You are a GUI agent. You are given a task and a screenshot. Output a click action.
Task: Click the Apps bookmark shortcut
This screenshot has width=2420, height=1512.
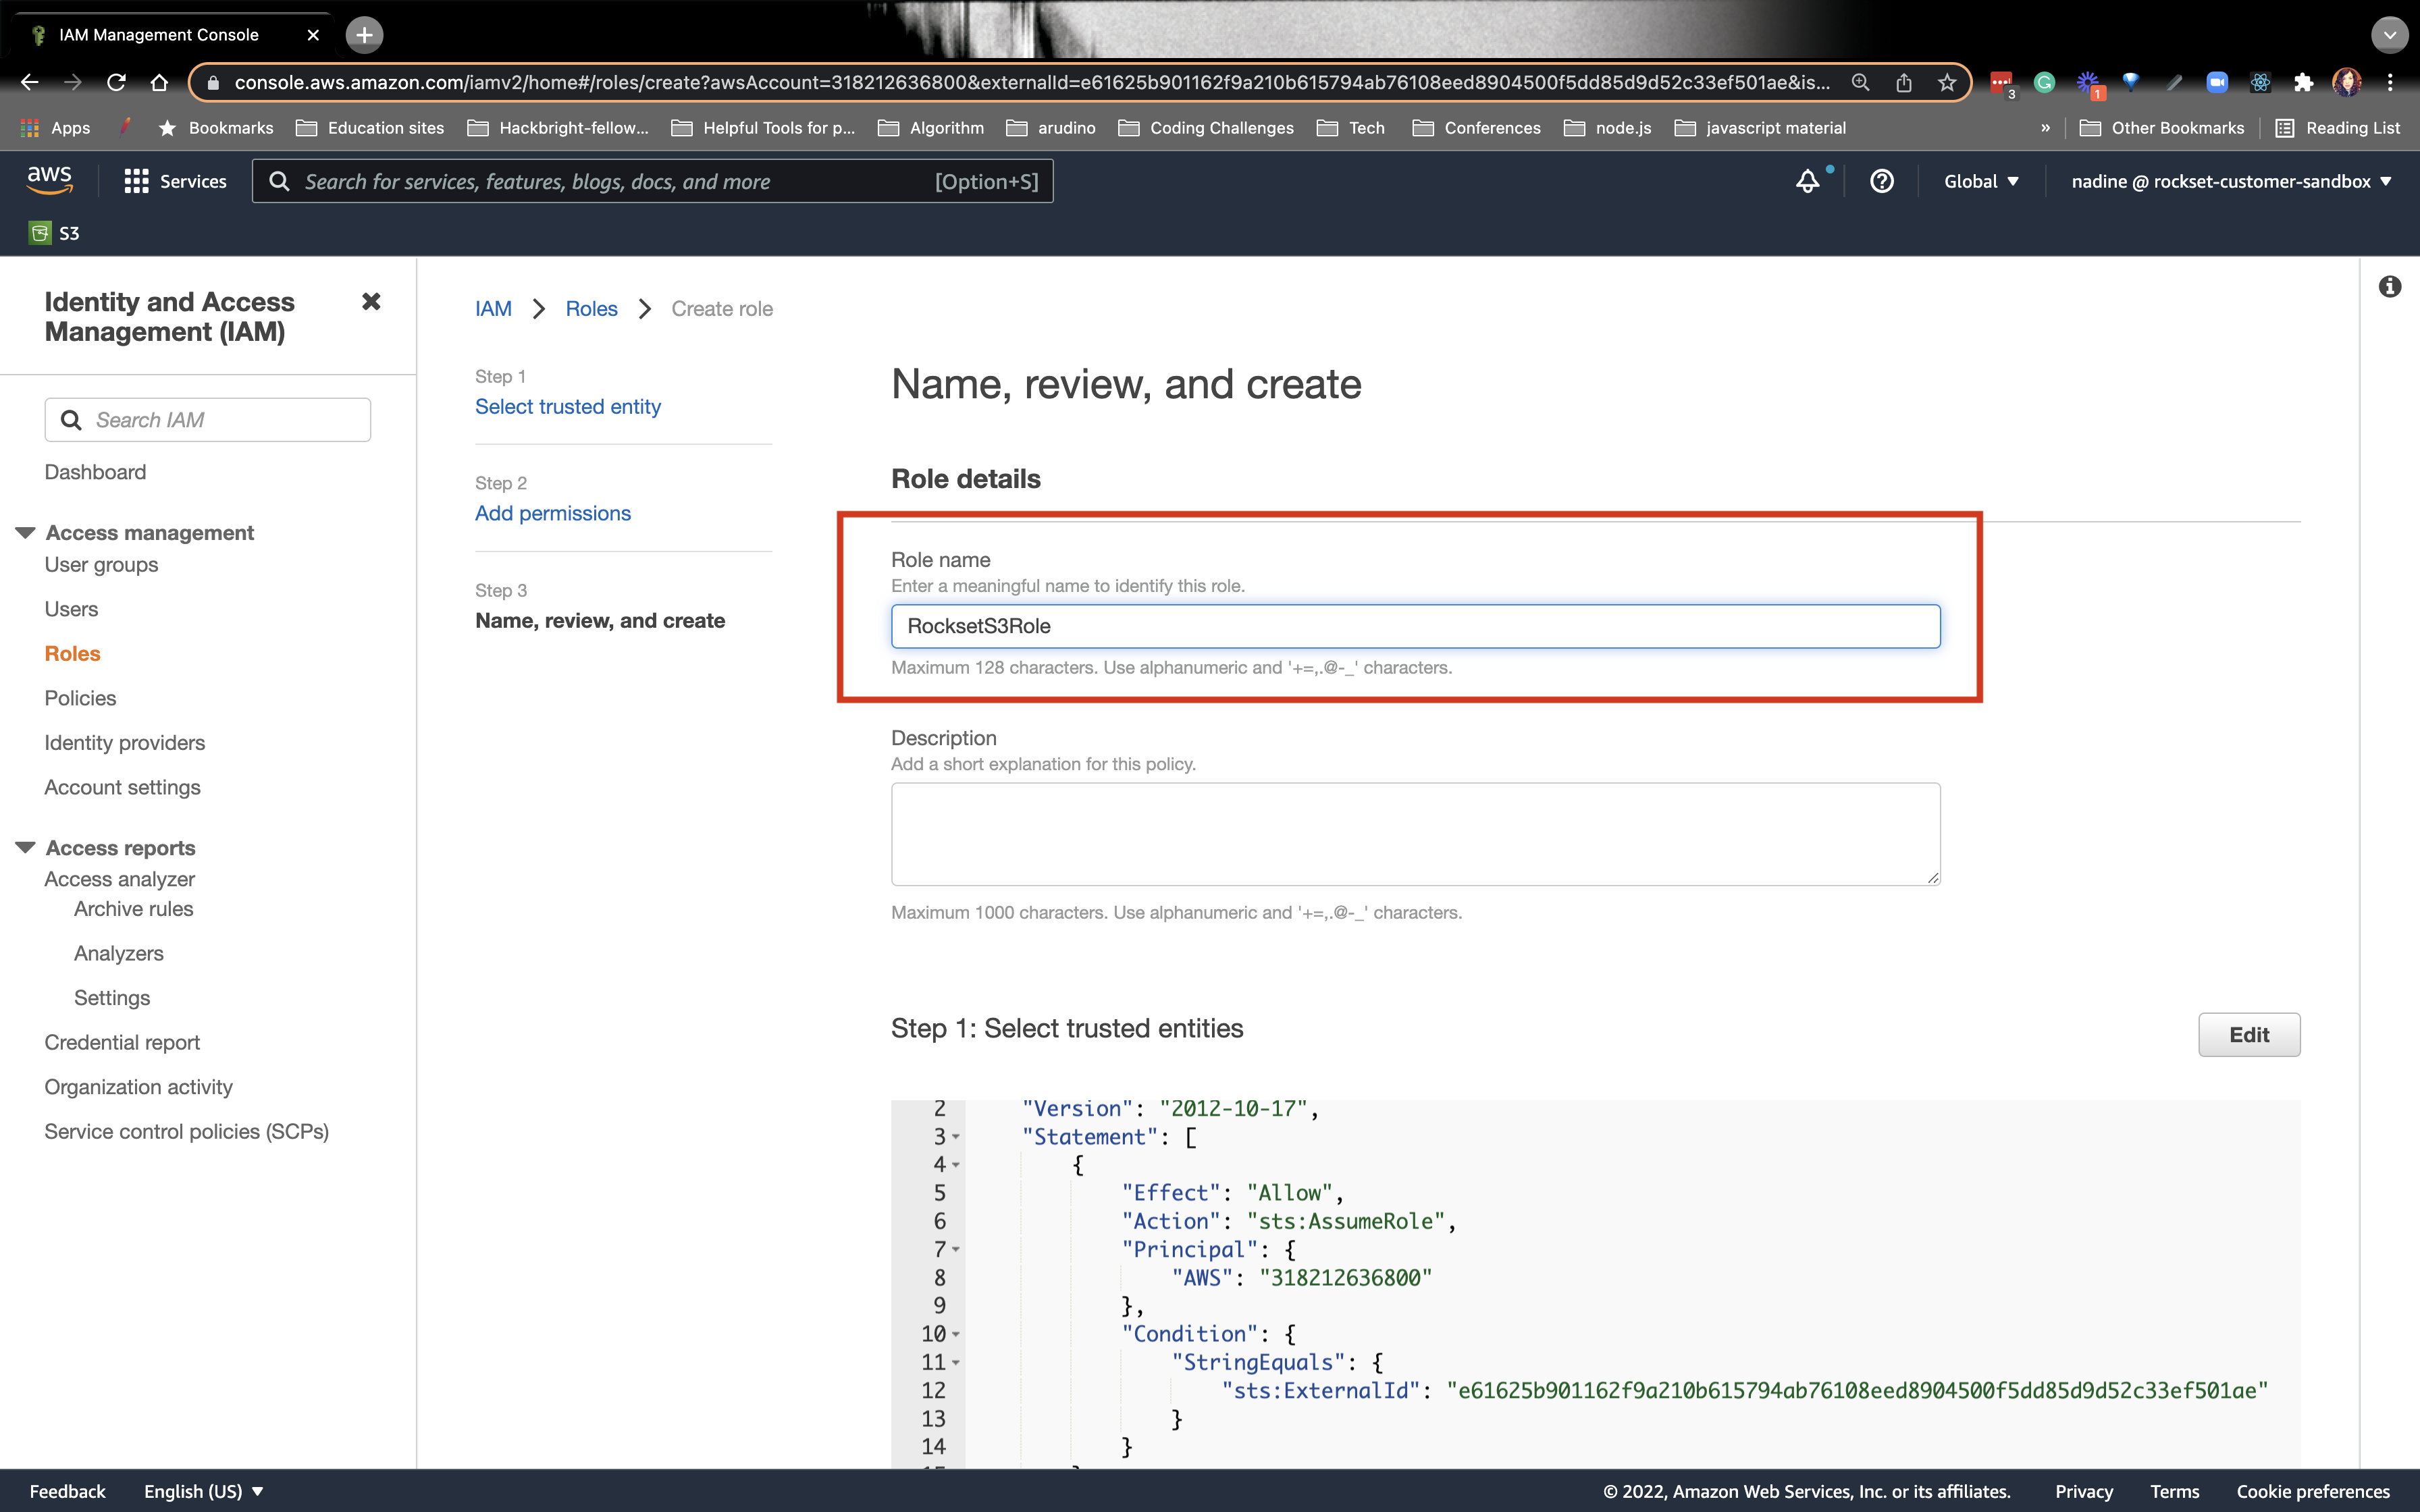click(x=55, y=128)
